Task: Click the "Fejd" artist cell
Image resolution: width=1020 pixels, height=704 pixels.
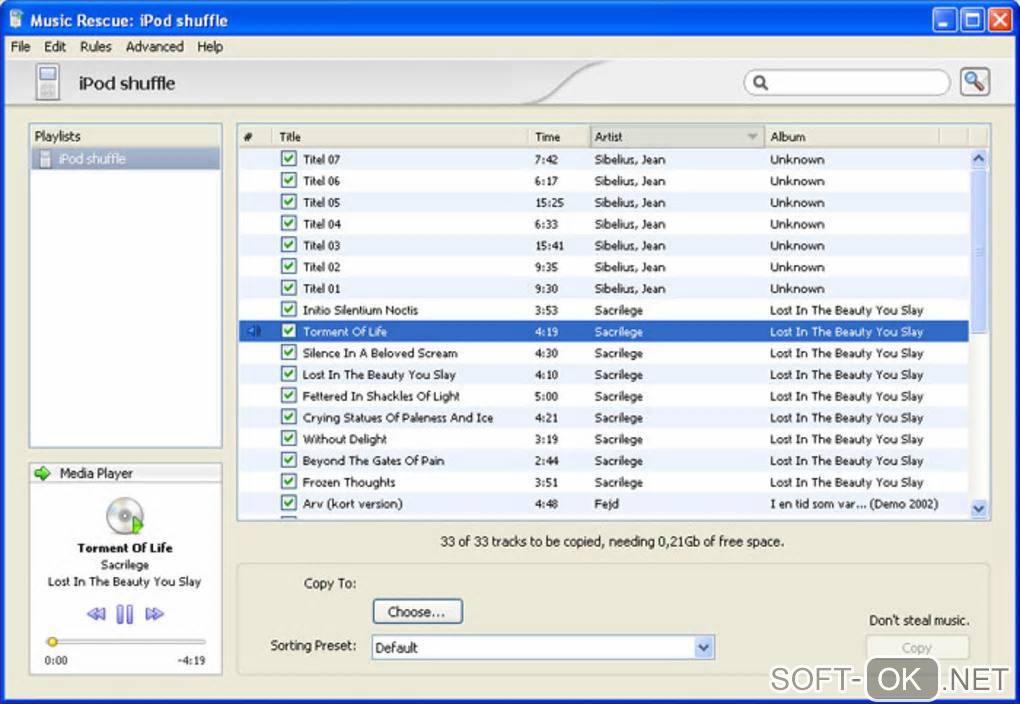Action: (606, 504)
